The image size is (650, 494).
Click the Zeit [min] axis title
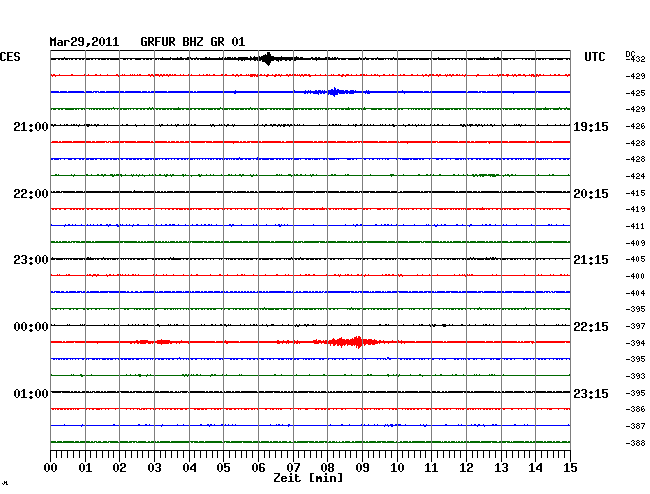tap(308, 478)
